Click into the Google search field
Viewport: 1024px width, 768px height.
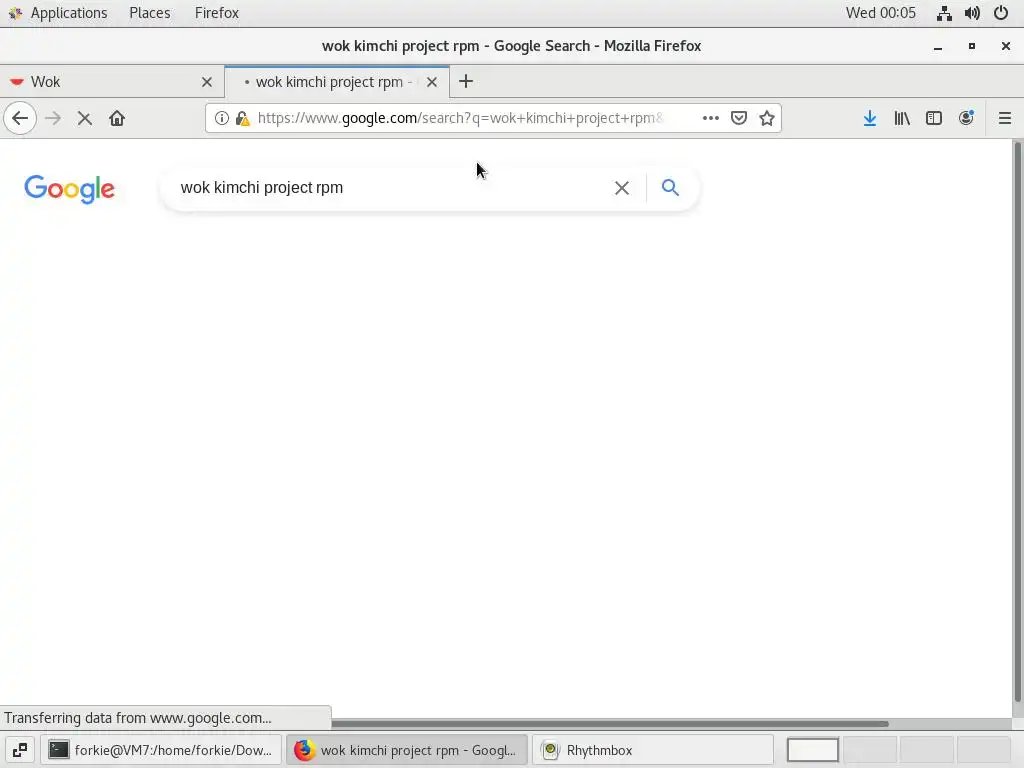tap(392, 188)
